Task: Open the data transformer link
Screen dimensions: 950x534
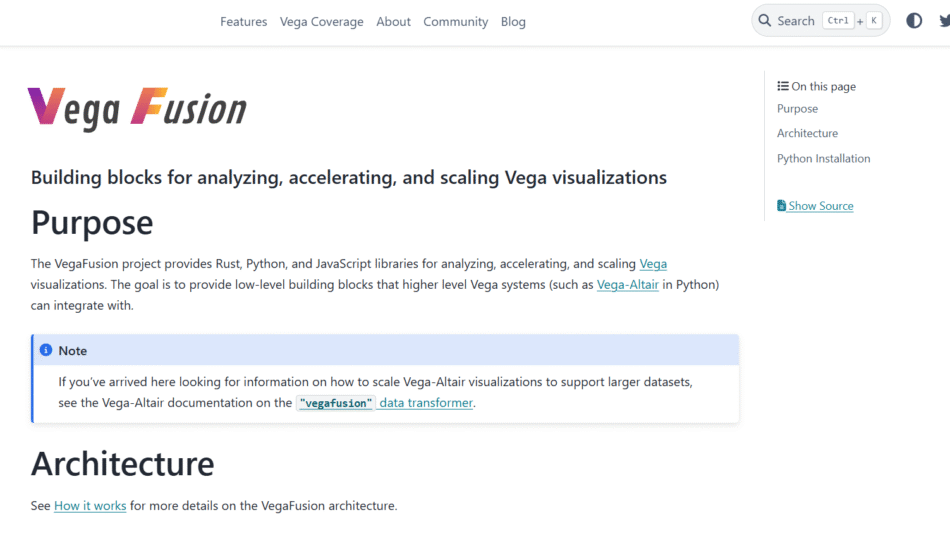Action: (x=426, y=402)
